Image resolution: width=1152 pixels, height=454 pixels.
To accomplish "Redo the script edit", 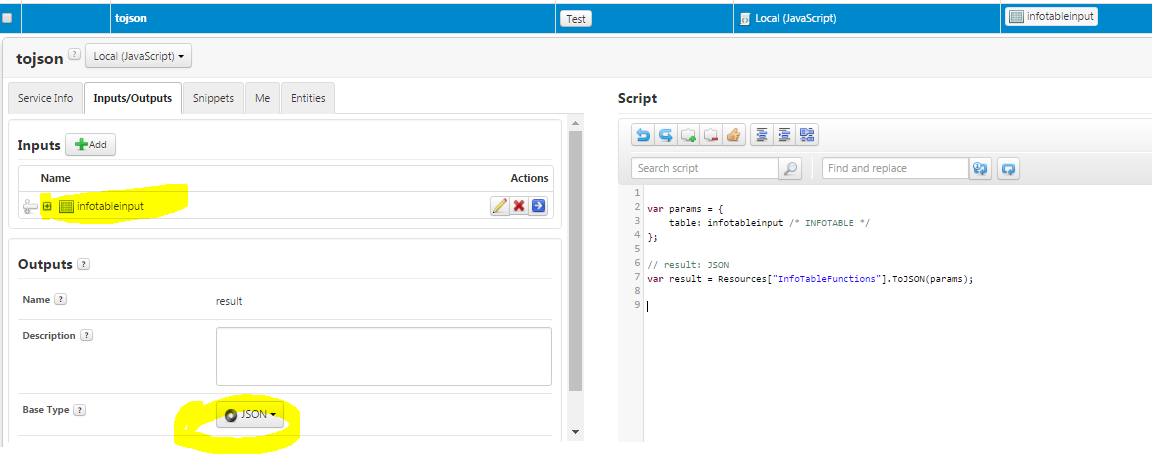I will (x=665, y=135).
